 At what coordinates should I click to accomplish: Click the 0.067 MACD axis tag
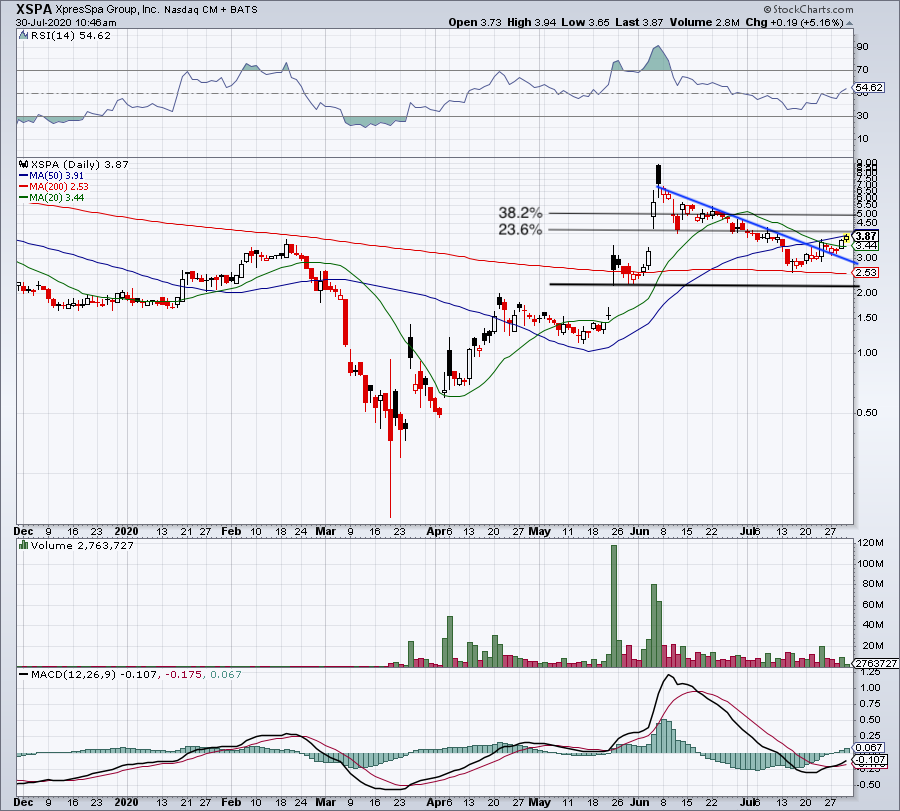pyautogui.click(x=869, y=747)
